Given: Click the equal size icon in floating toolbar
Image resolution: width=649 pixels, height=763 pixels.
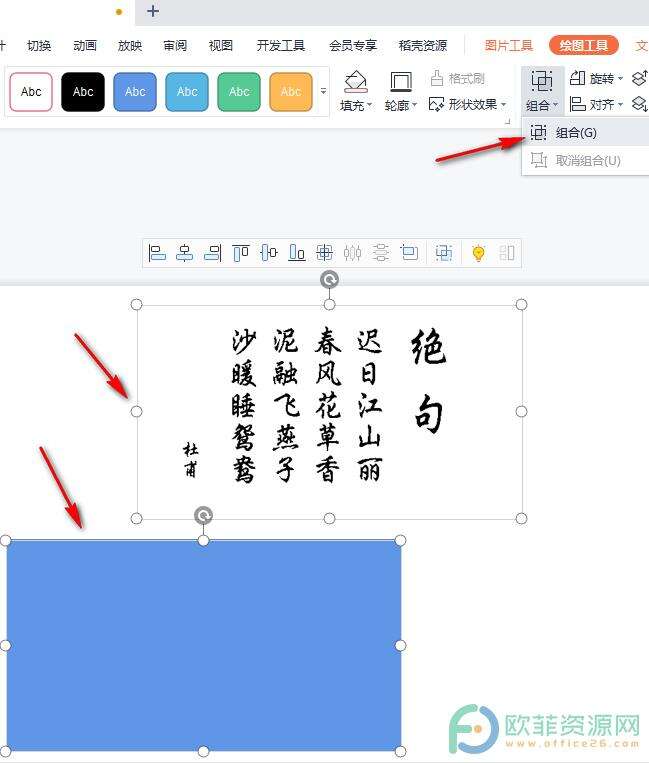Looking at the screenshot, I should (409, 253).
